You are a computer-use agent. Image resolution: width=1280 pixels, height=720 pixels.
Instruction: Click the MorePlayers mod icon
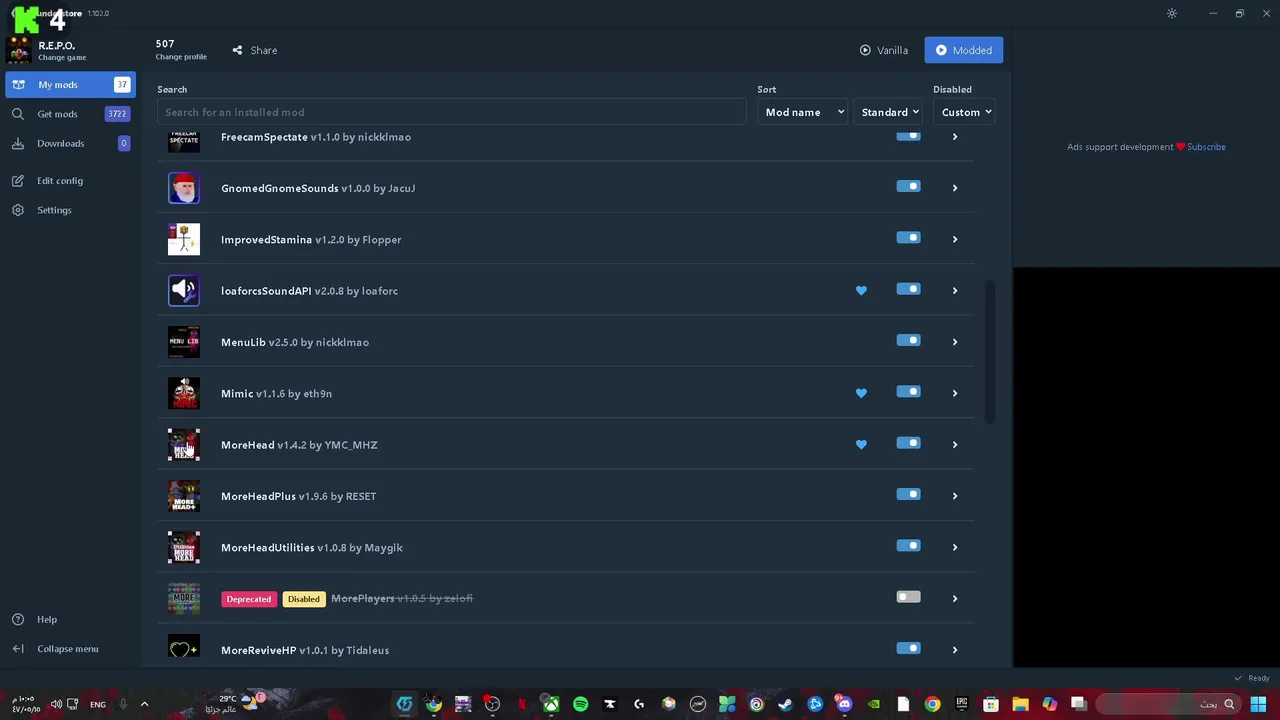point(184,598)
